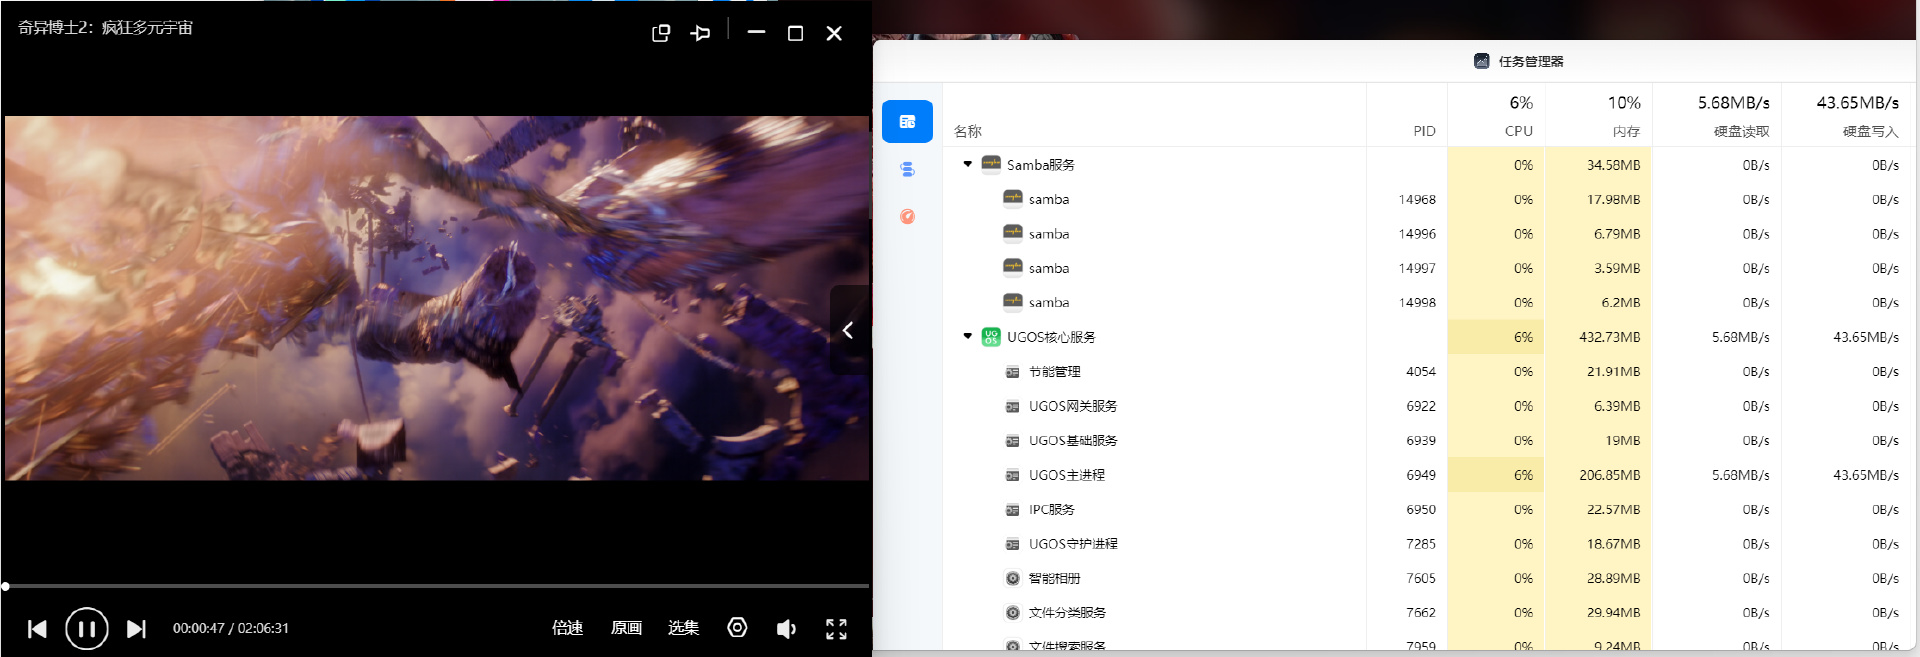Screen dimensions: 1920x657
Task: Click the samba icon for PID 14968
Action: pos(1013,198)
